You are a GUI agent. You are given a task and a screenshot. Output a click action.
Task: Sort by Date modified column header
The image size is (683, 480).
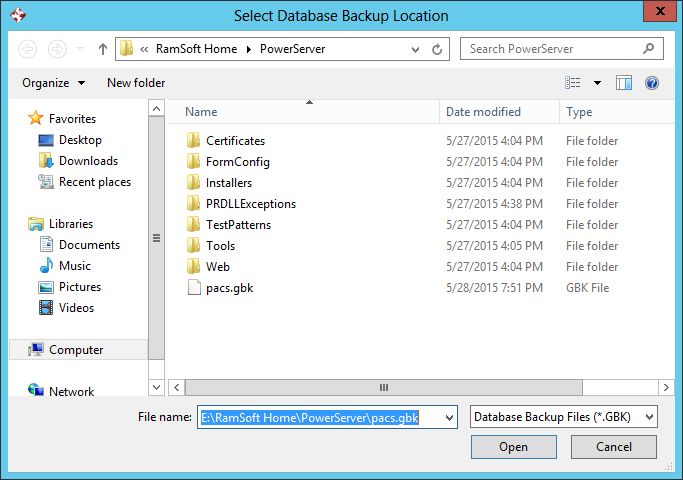click(x=483, y=112)
